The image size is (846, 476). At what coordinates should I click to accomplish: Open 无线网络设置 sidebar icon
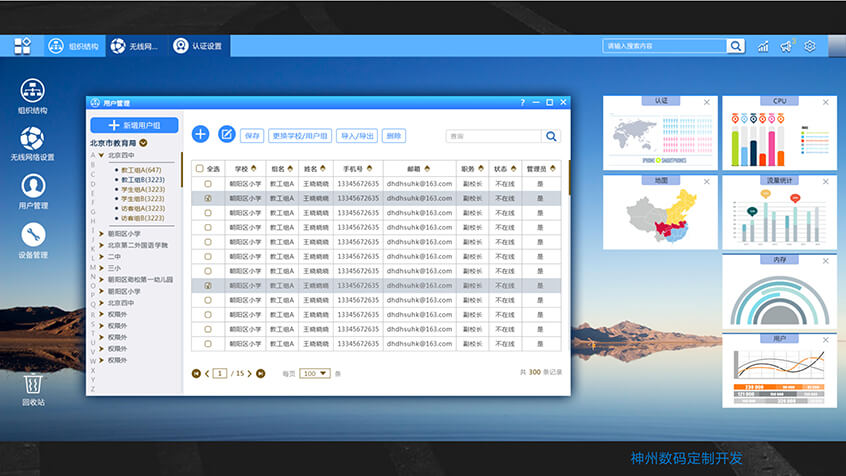tap(33, 138)
